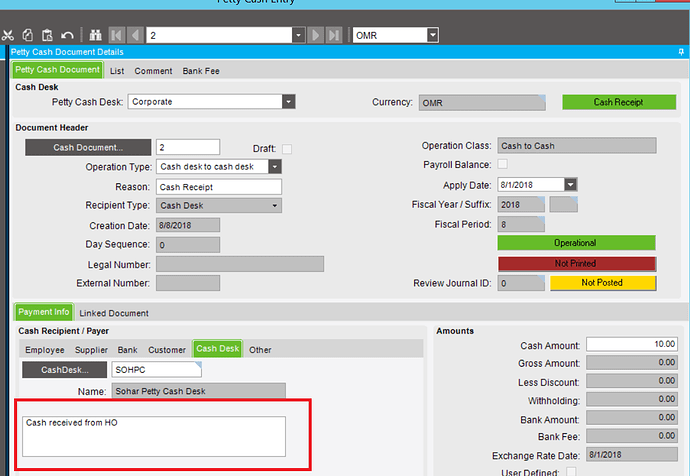The image size is (690, 476).
Task: Click the External Number field
Action: 188,283
